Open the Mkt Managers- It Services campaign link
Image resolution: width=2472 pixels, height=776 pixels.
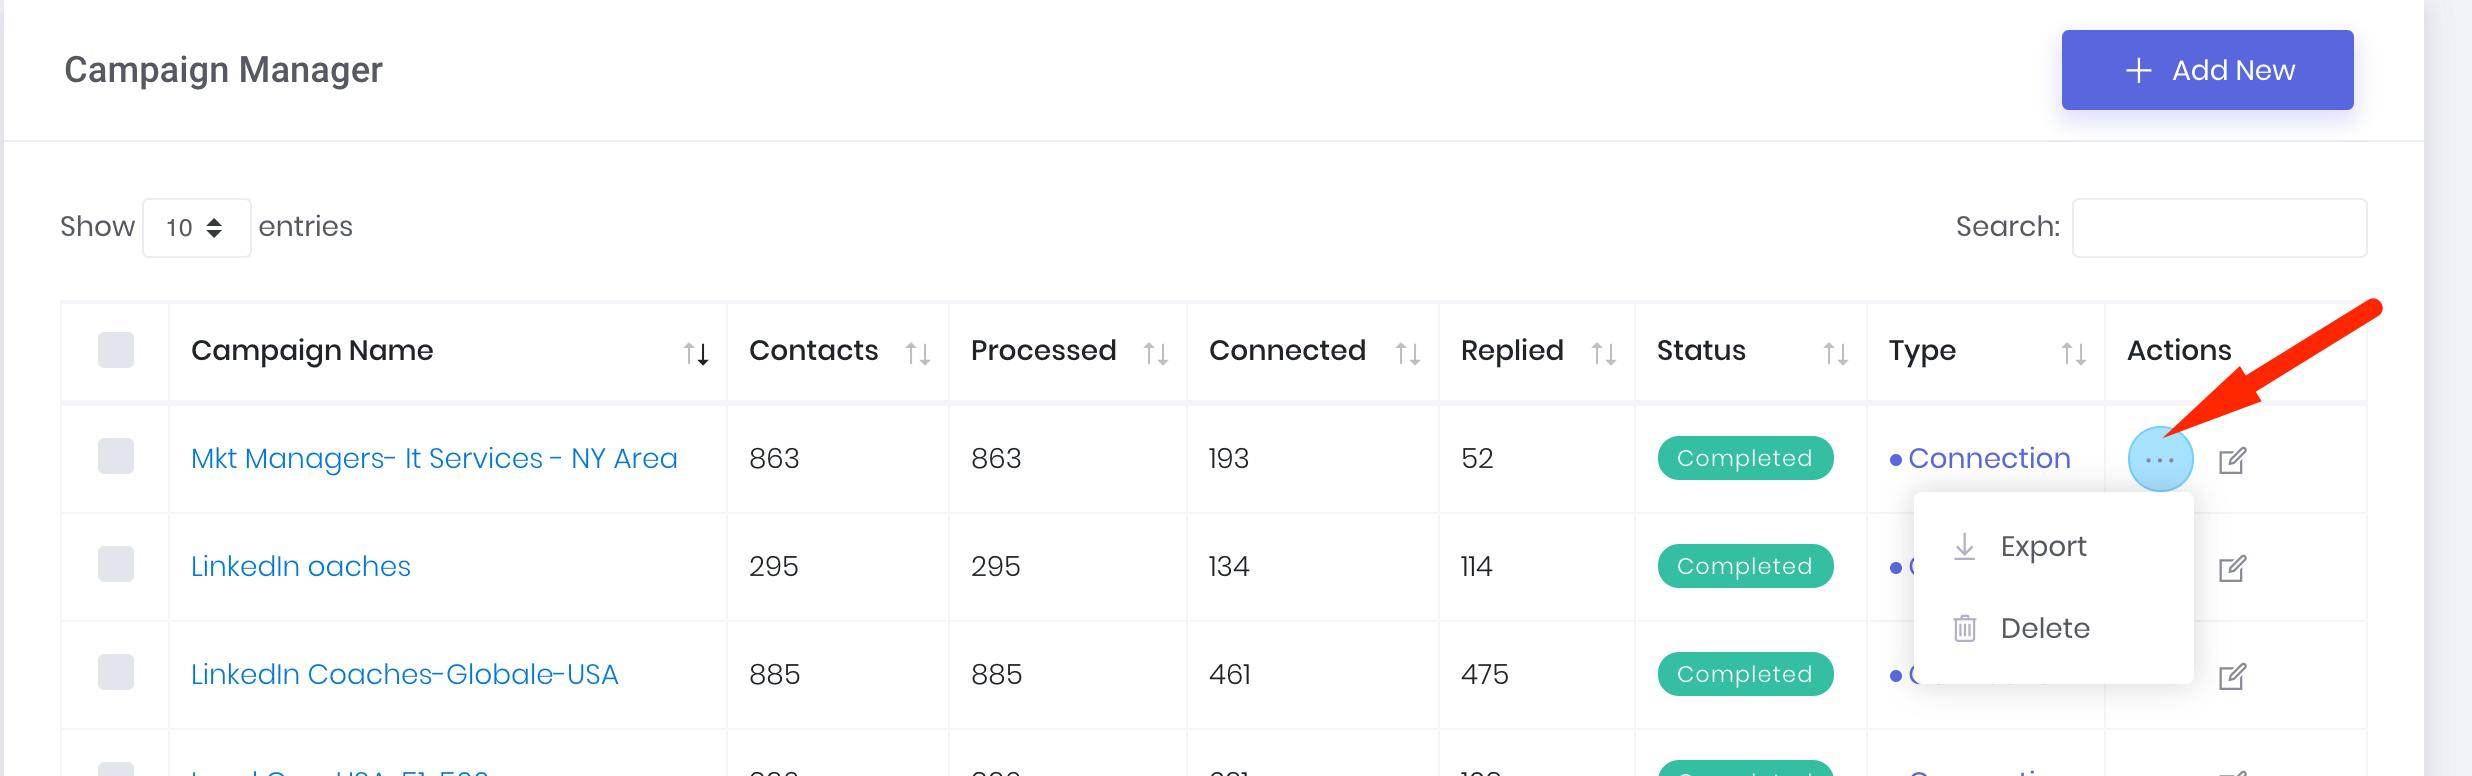(434, 458)
